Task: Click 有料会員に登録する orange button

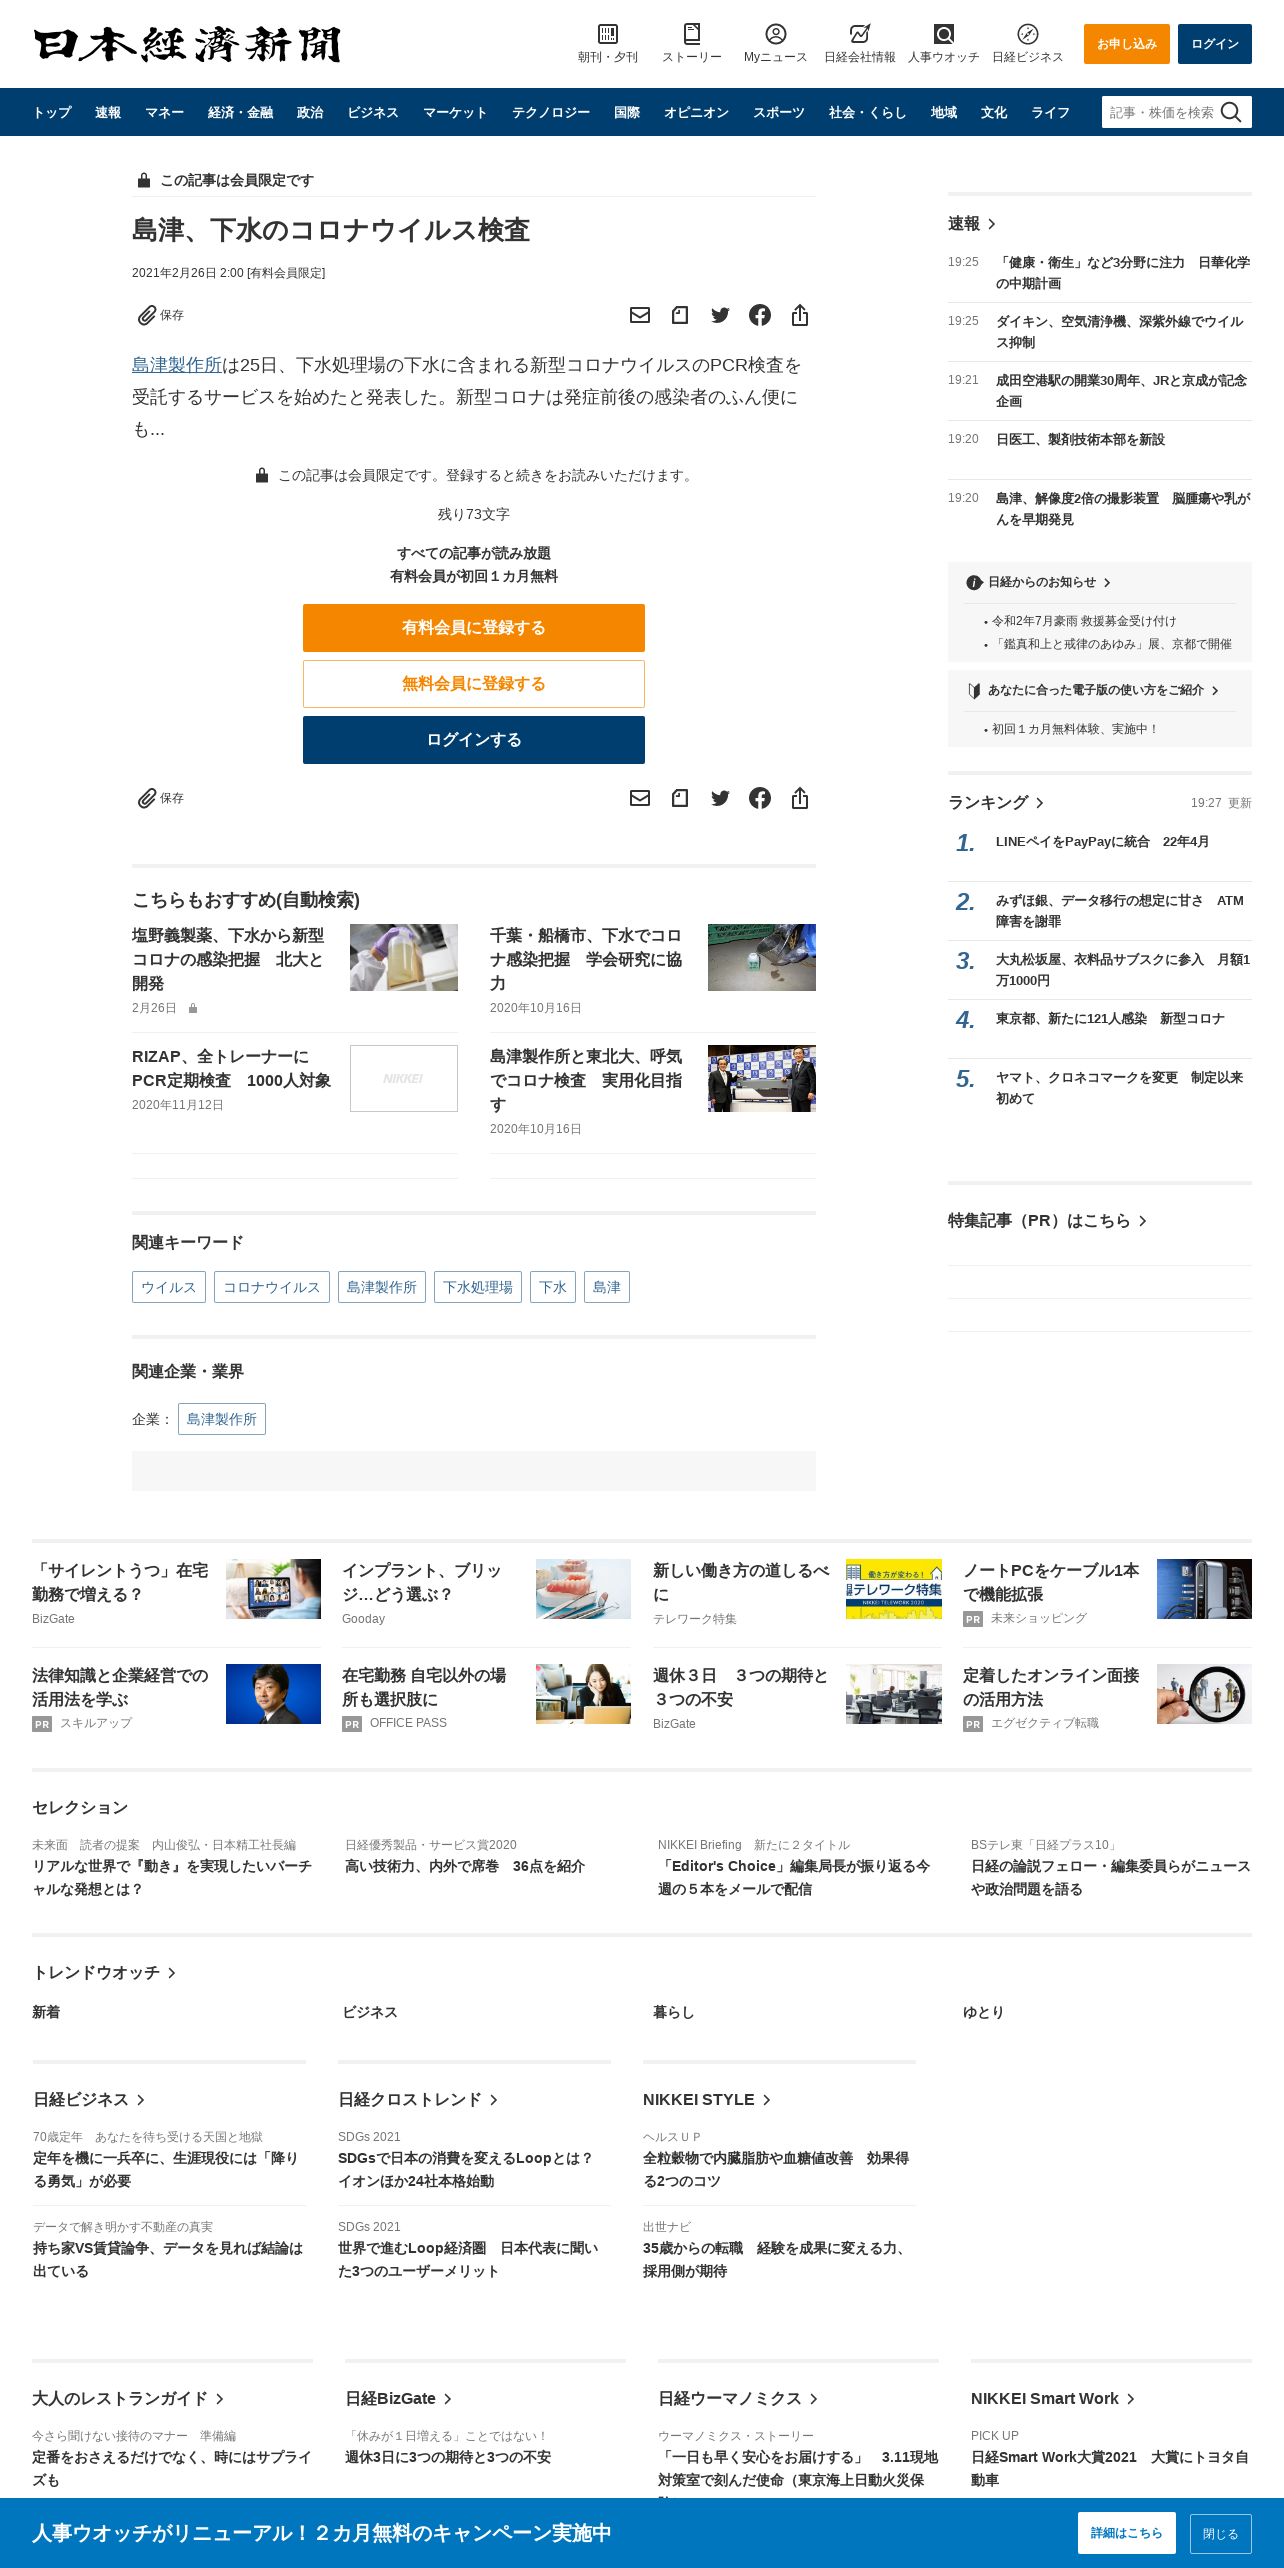Action: click(474, 628)
